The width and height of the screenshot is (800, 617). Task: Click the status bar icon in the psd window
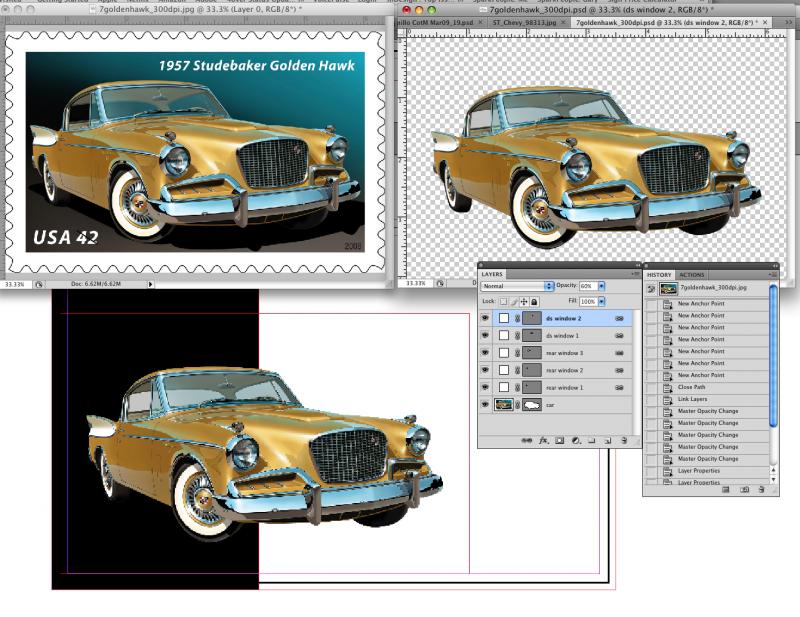point(440,283)
